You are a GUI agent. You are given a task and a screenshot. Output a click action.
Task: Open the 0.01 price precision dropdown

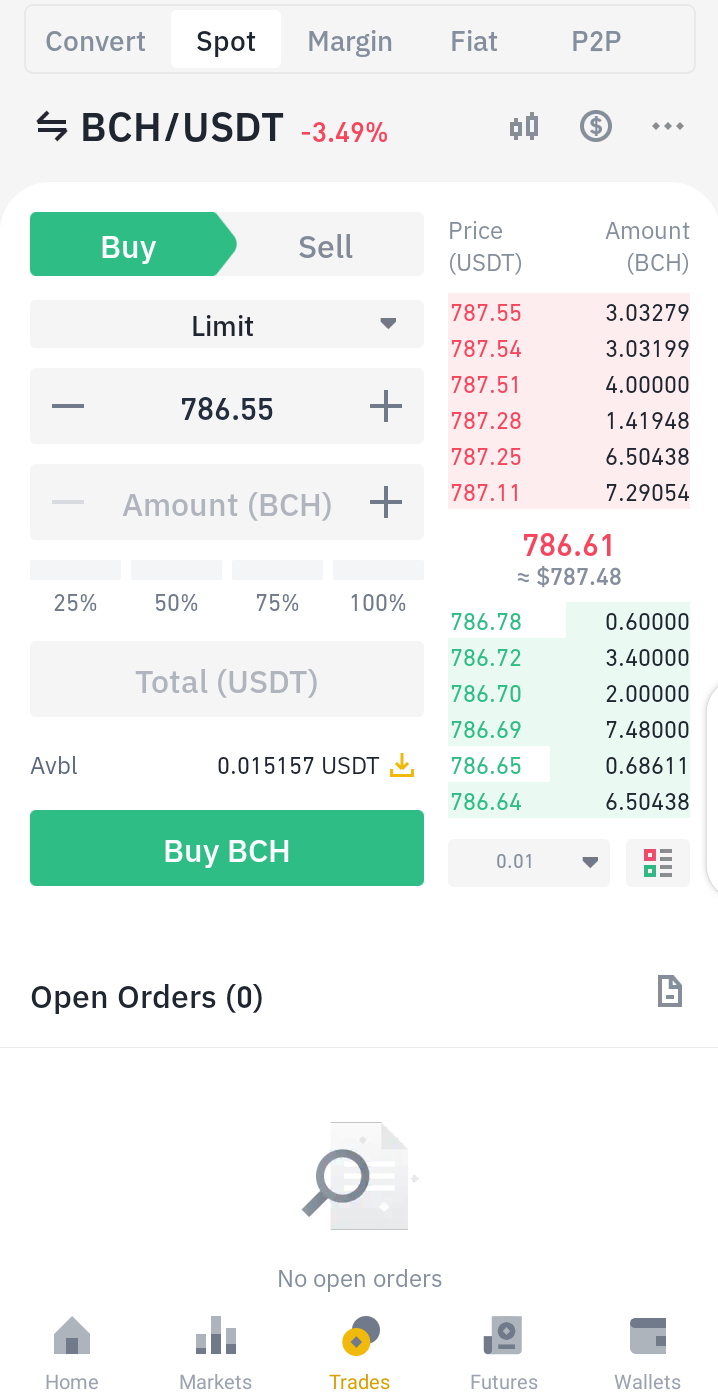[x=529, y=862]
